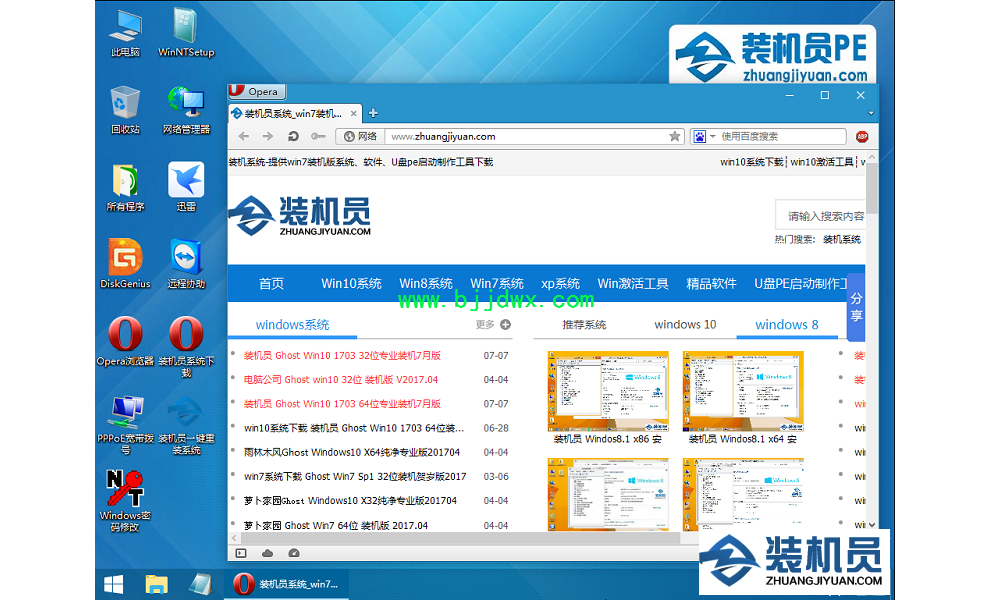Open Win激活工具 in navigation bar
This screenshot has width=990, height=600.
click(633, 283)
